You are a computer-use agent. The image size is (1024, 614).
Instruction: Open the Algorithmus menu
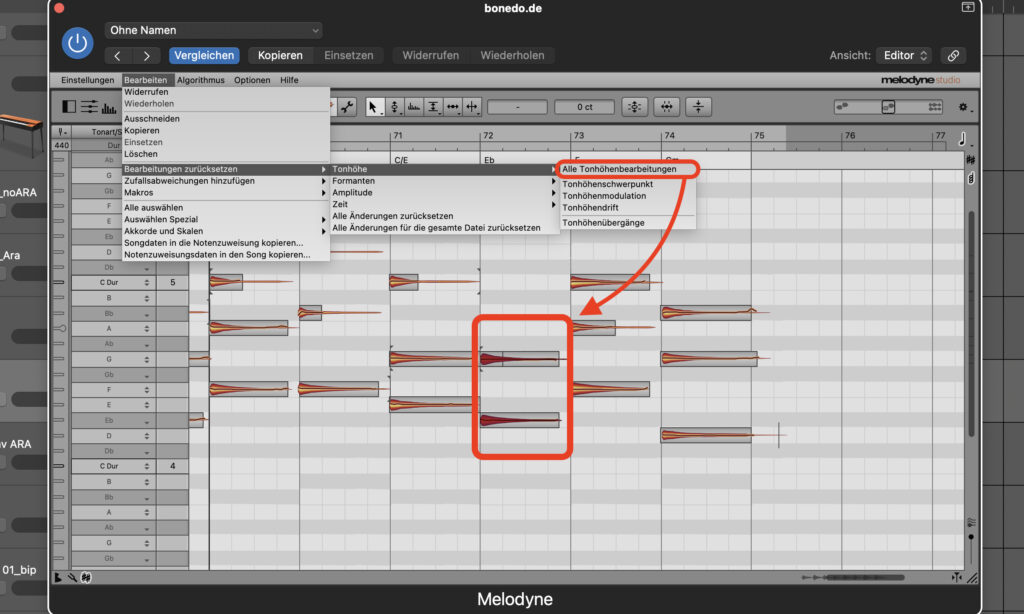tap(200, 80)
